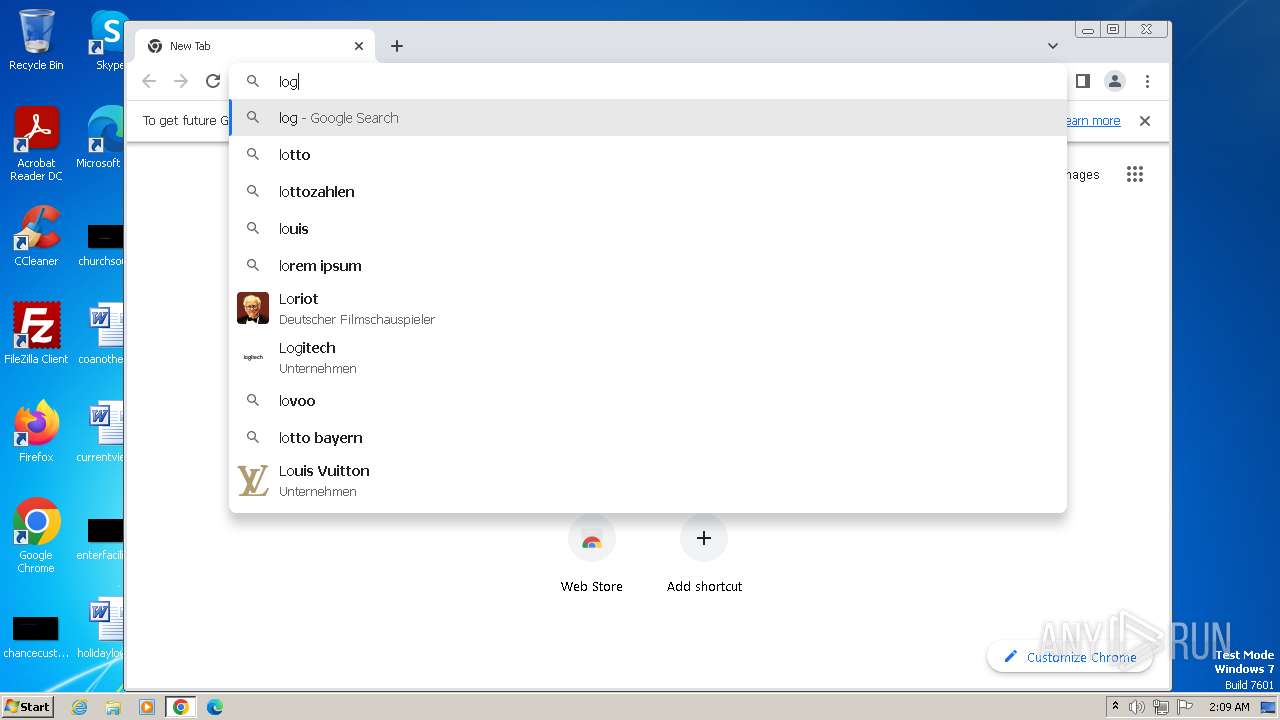The height and width of the screenshot is (720, 1280).
Task: Click the Add shortcut button
Action: 704,556
